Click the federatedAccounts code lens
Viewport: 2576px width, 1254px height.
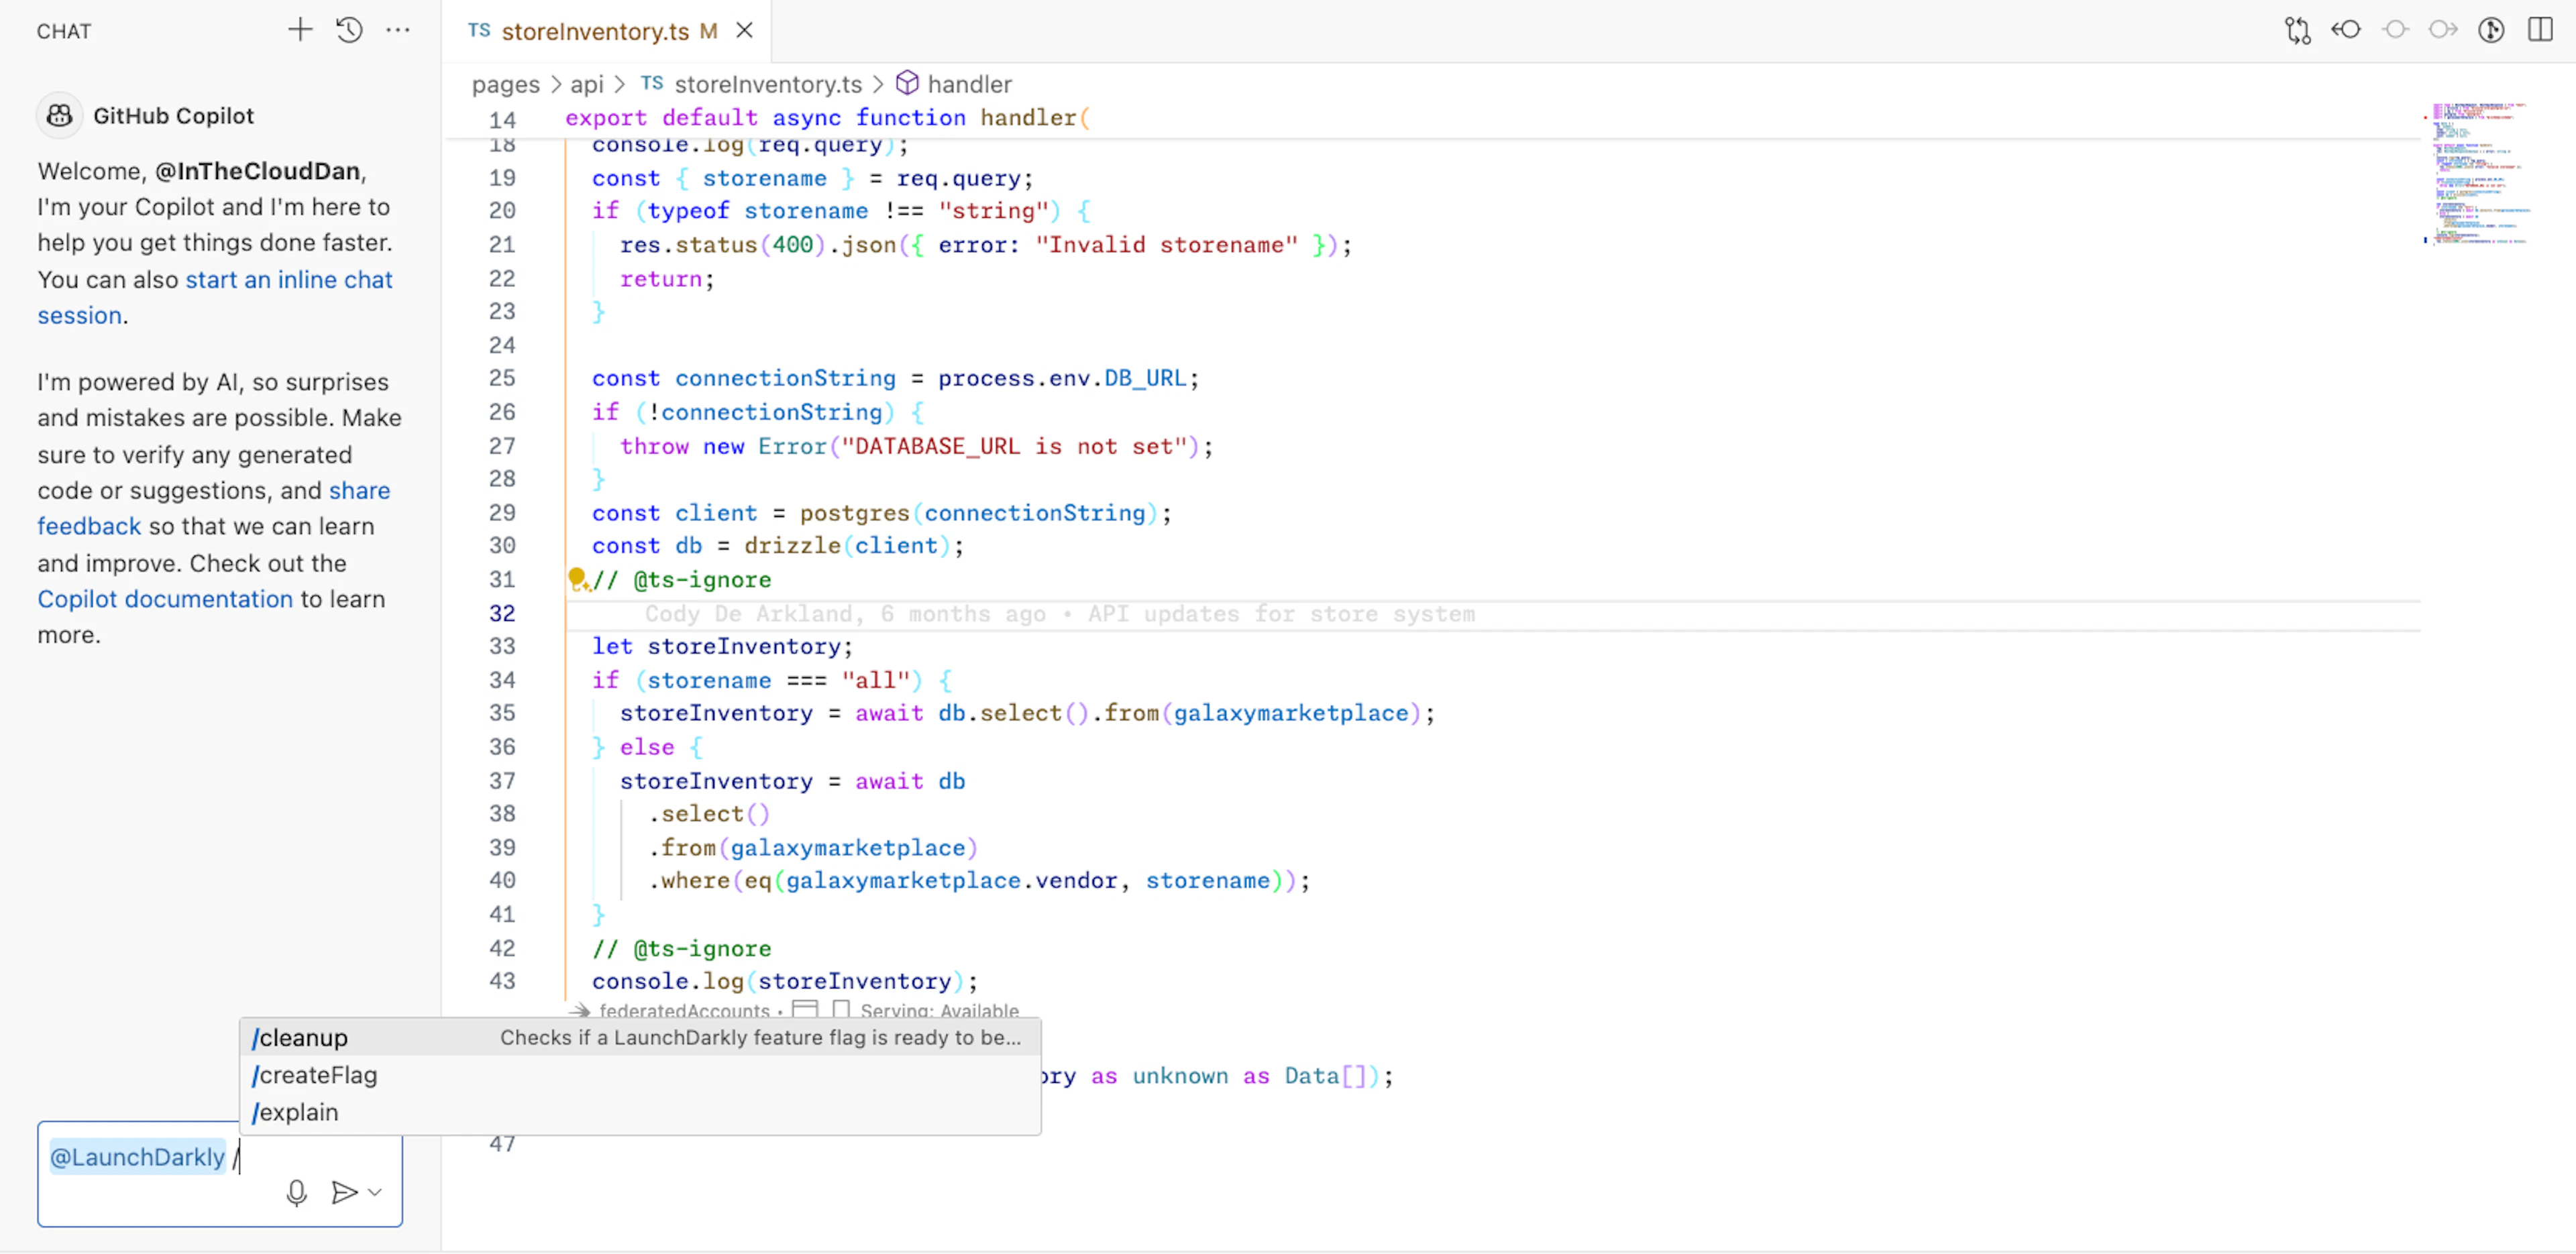tap(684, 1010)
